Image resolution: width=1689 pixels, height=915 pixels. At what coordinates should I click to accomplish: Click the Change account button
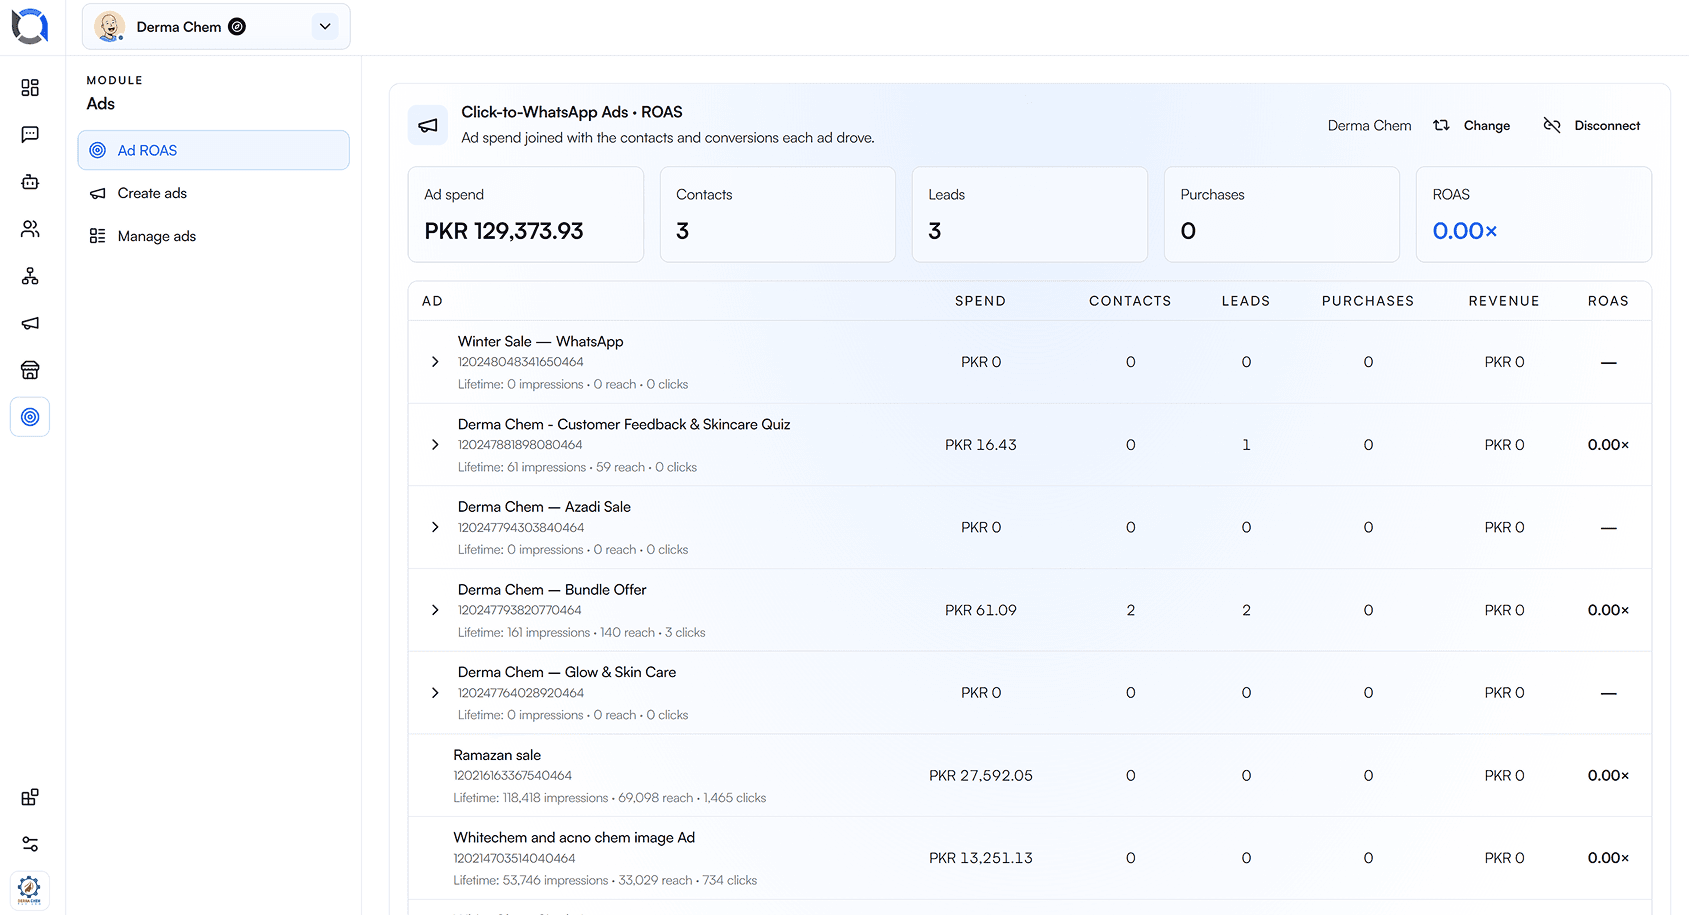tap(1472, 125)
